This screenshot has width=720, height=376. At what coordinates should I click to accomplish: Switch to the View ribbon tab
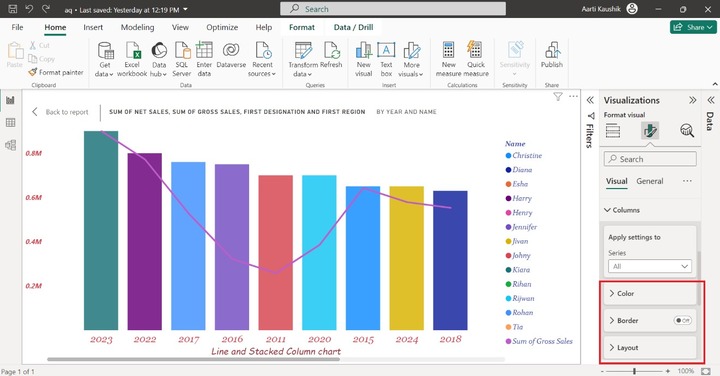[180, 27]
